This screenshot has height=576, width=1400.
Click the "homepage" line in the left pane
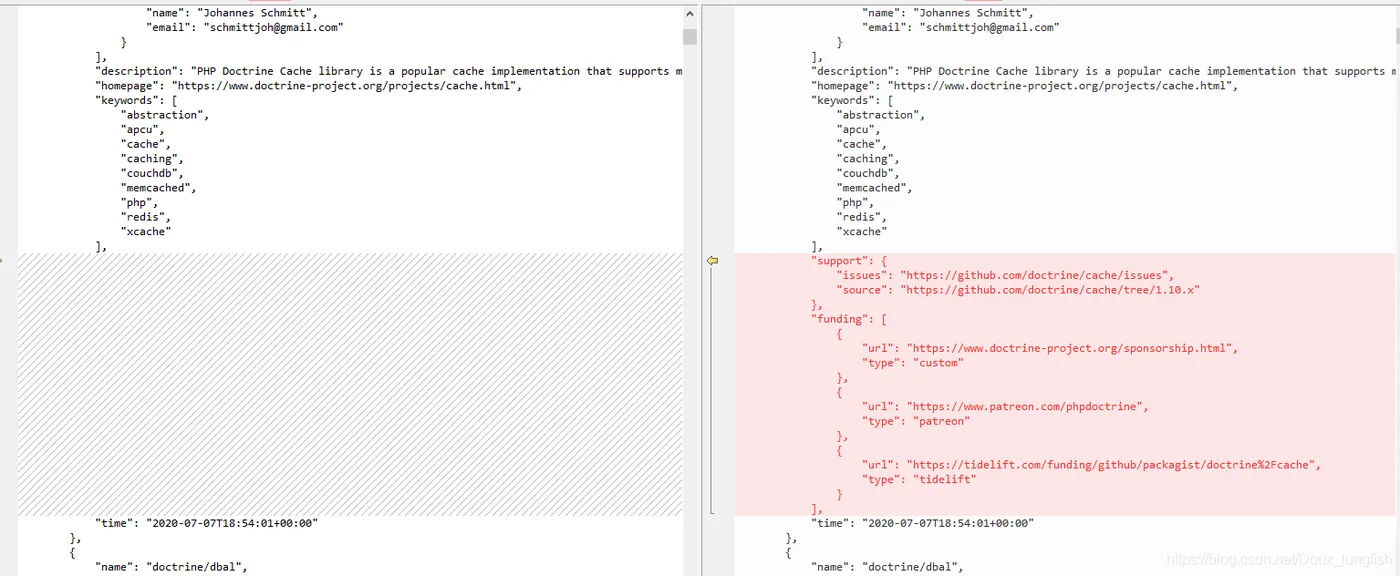(x=309, y=86)
